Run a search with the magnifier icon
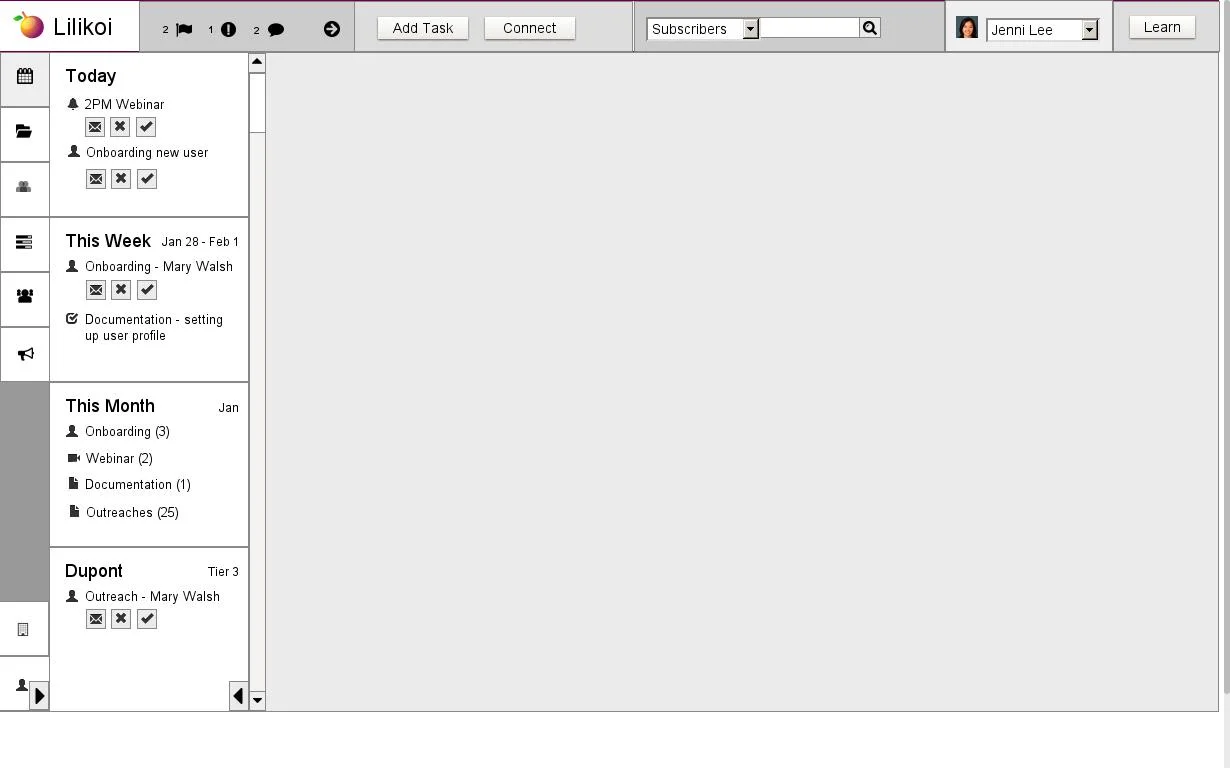The image size is (1230, 768). (x=869, y=28)
